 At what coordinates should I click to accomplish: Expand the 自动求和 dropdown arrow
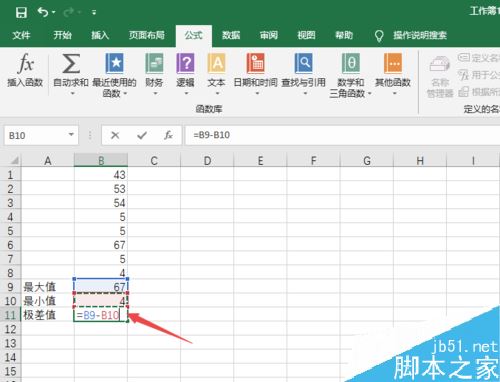(x=72, y=93)
